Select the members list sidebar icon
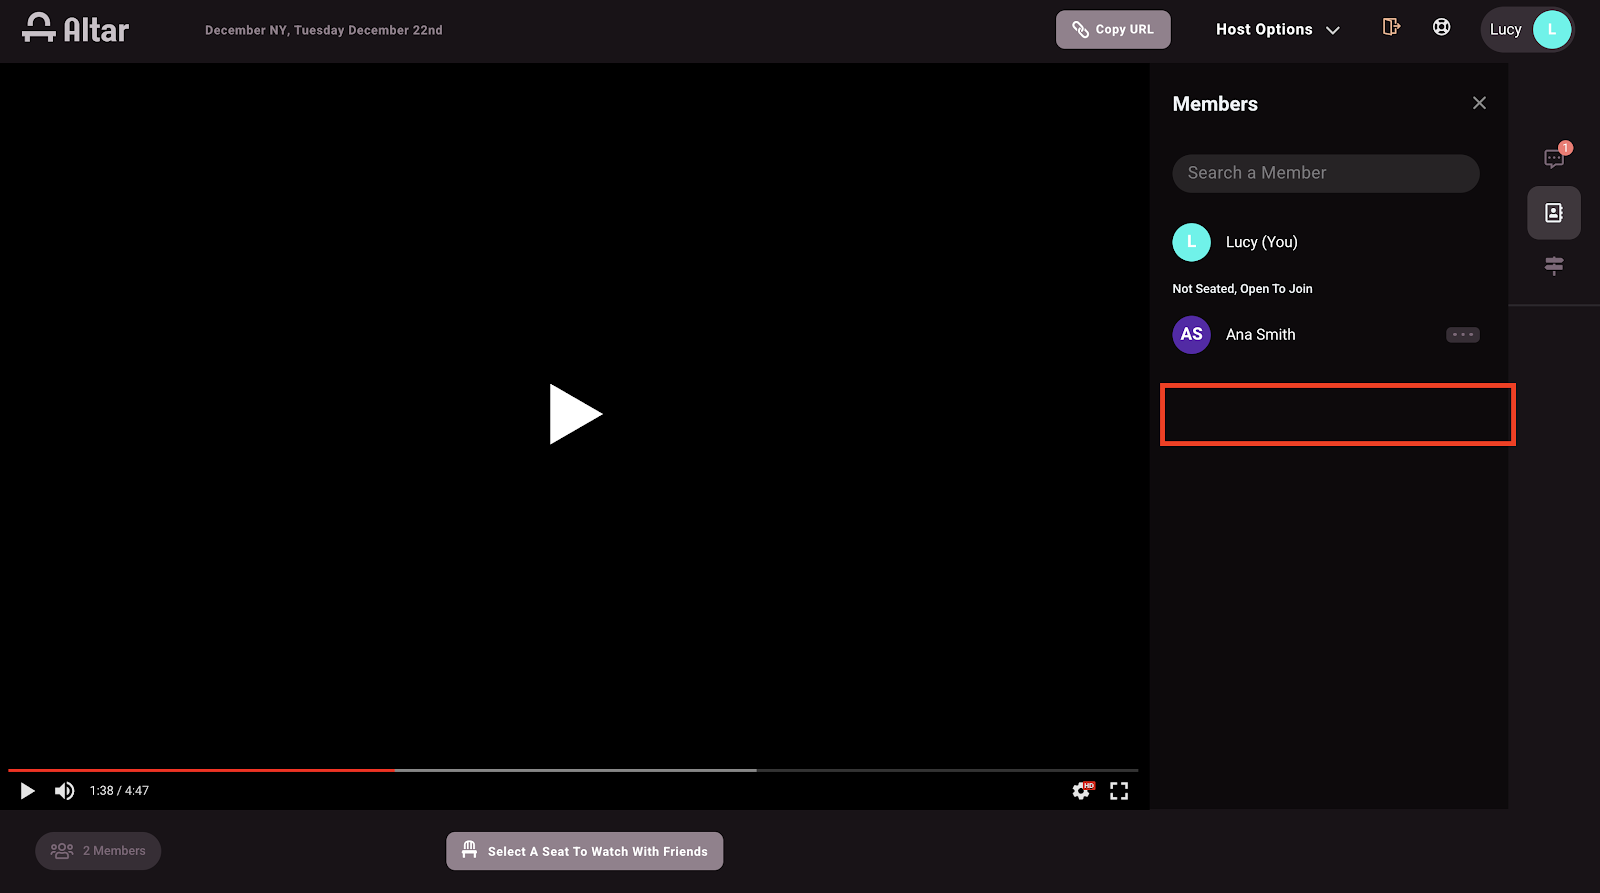The height and width of the screenshot is (893, 1600). (x=1554, y=213)
